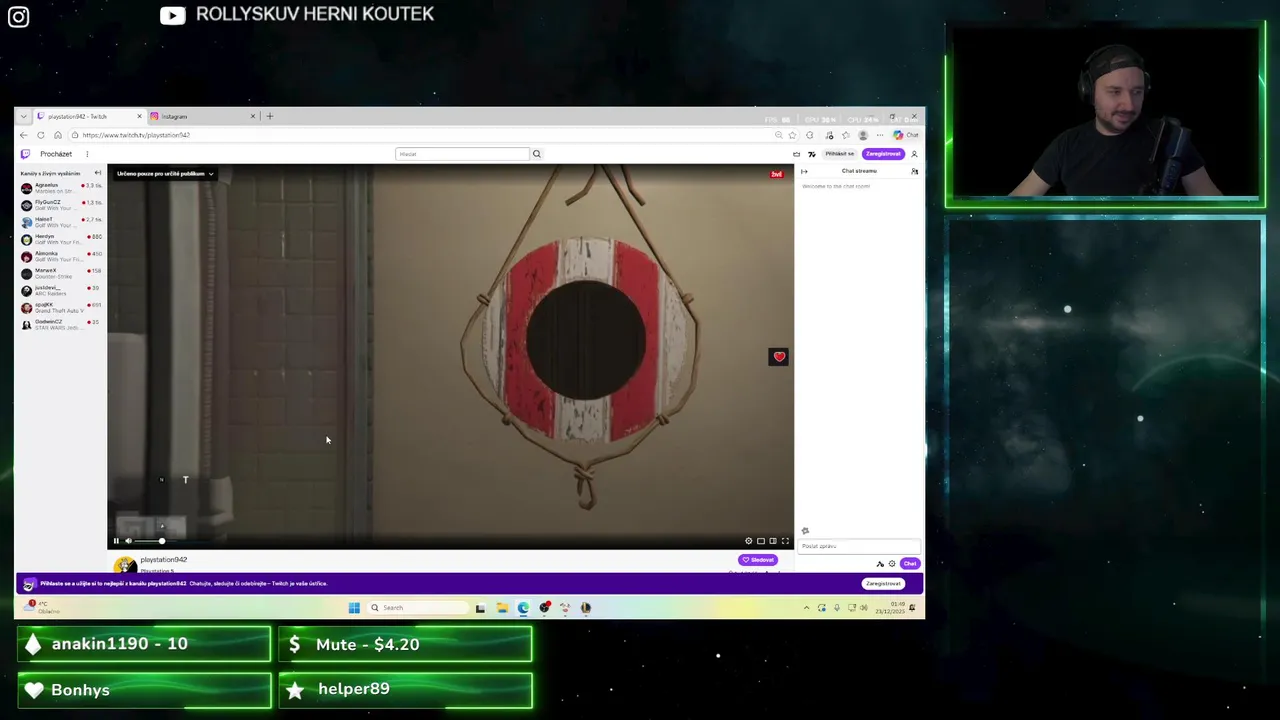Click the Twitch search magnifier button
The image size is (1280, 720).
536,154
